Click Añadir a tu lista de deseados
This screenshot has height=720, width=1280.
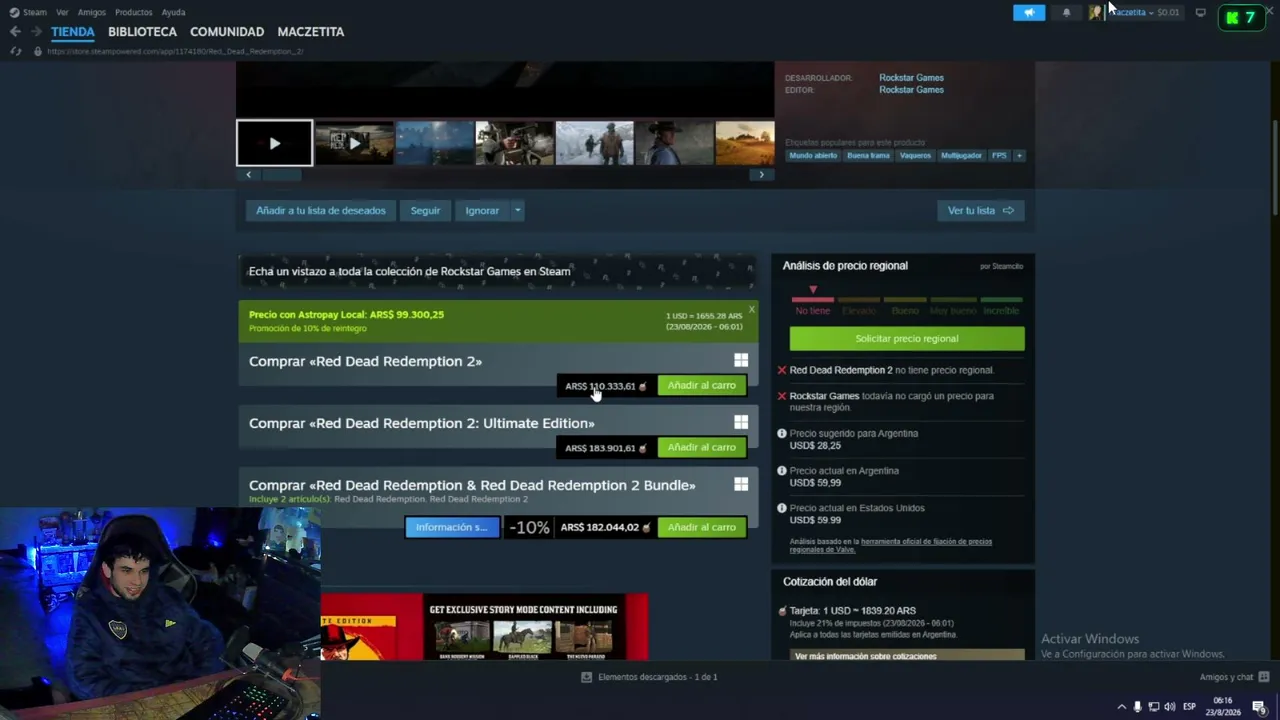coord(320,211)
